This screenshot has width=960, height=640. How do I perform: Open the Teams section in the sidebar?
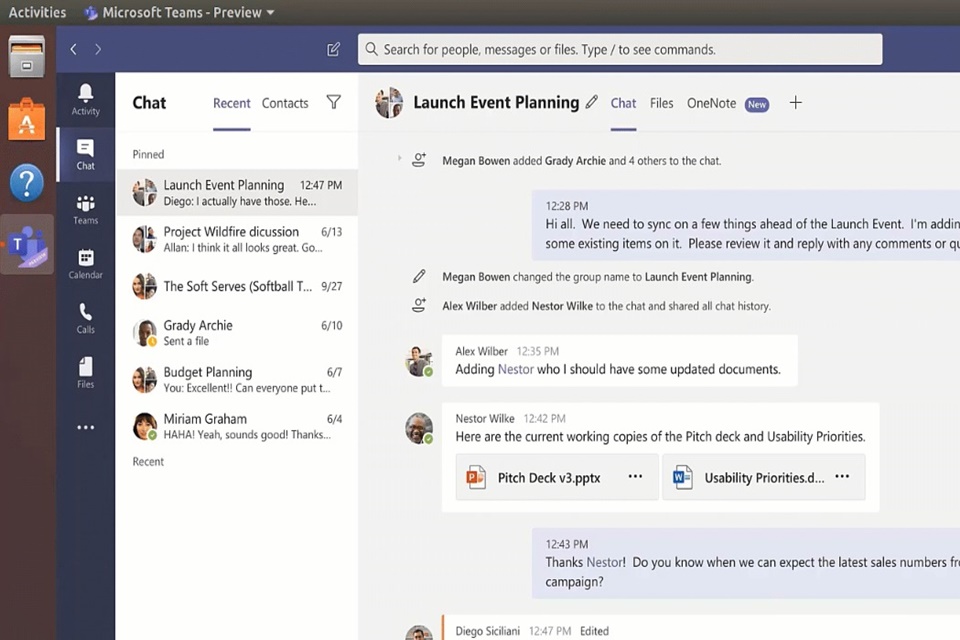[85, 209]
